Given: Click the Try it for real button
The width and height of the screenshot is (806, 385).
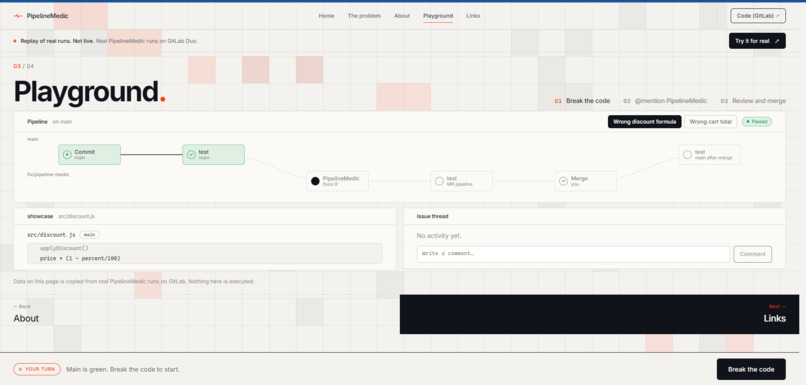Looking at the screenshot, I should pyautogui.click(x=757, y=41).
